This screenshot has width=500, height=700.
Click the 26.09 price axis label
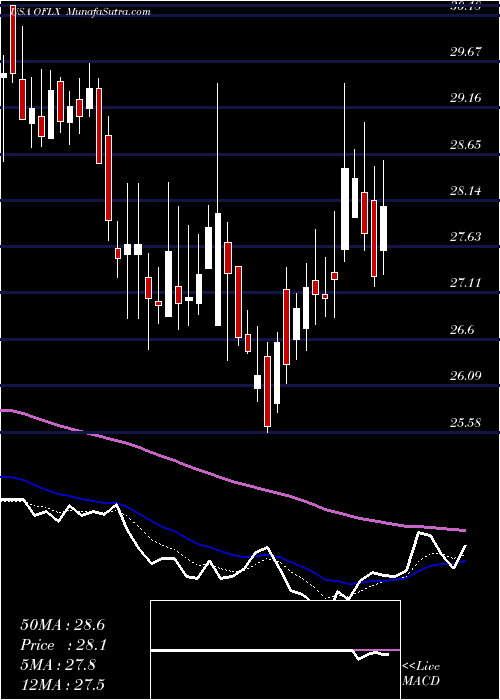[466, 375]
